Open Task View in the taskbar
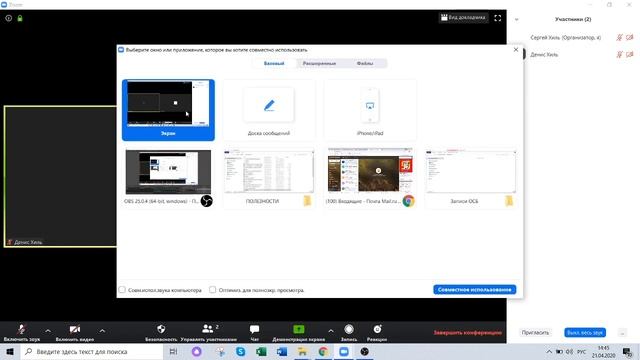Screen dimensions: 640x360 173,351
